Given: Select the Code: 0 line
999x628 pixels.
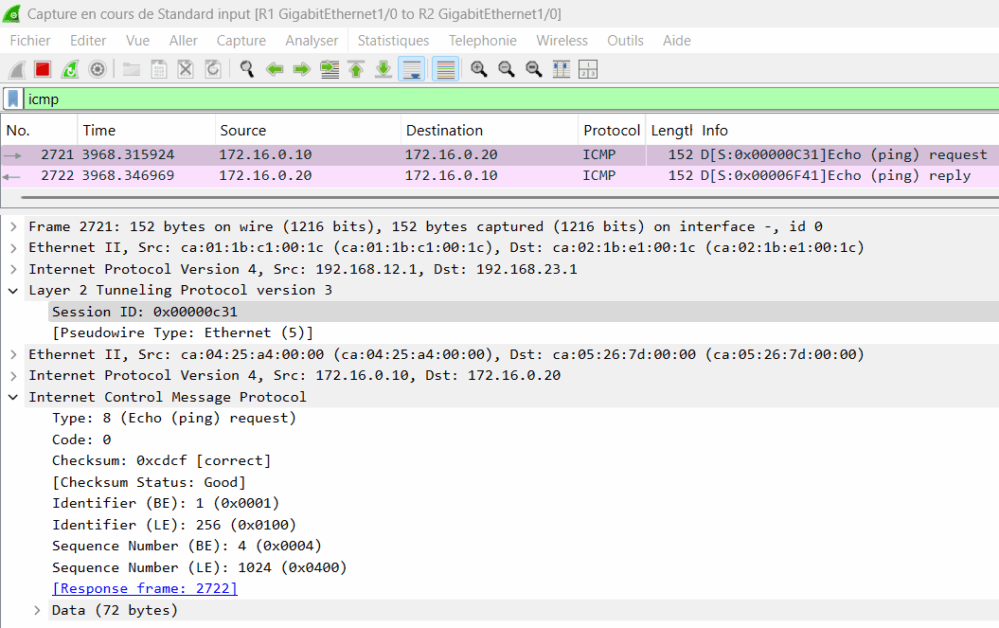Looking at the screenshot, I should coord(82,440).
